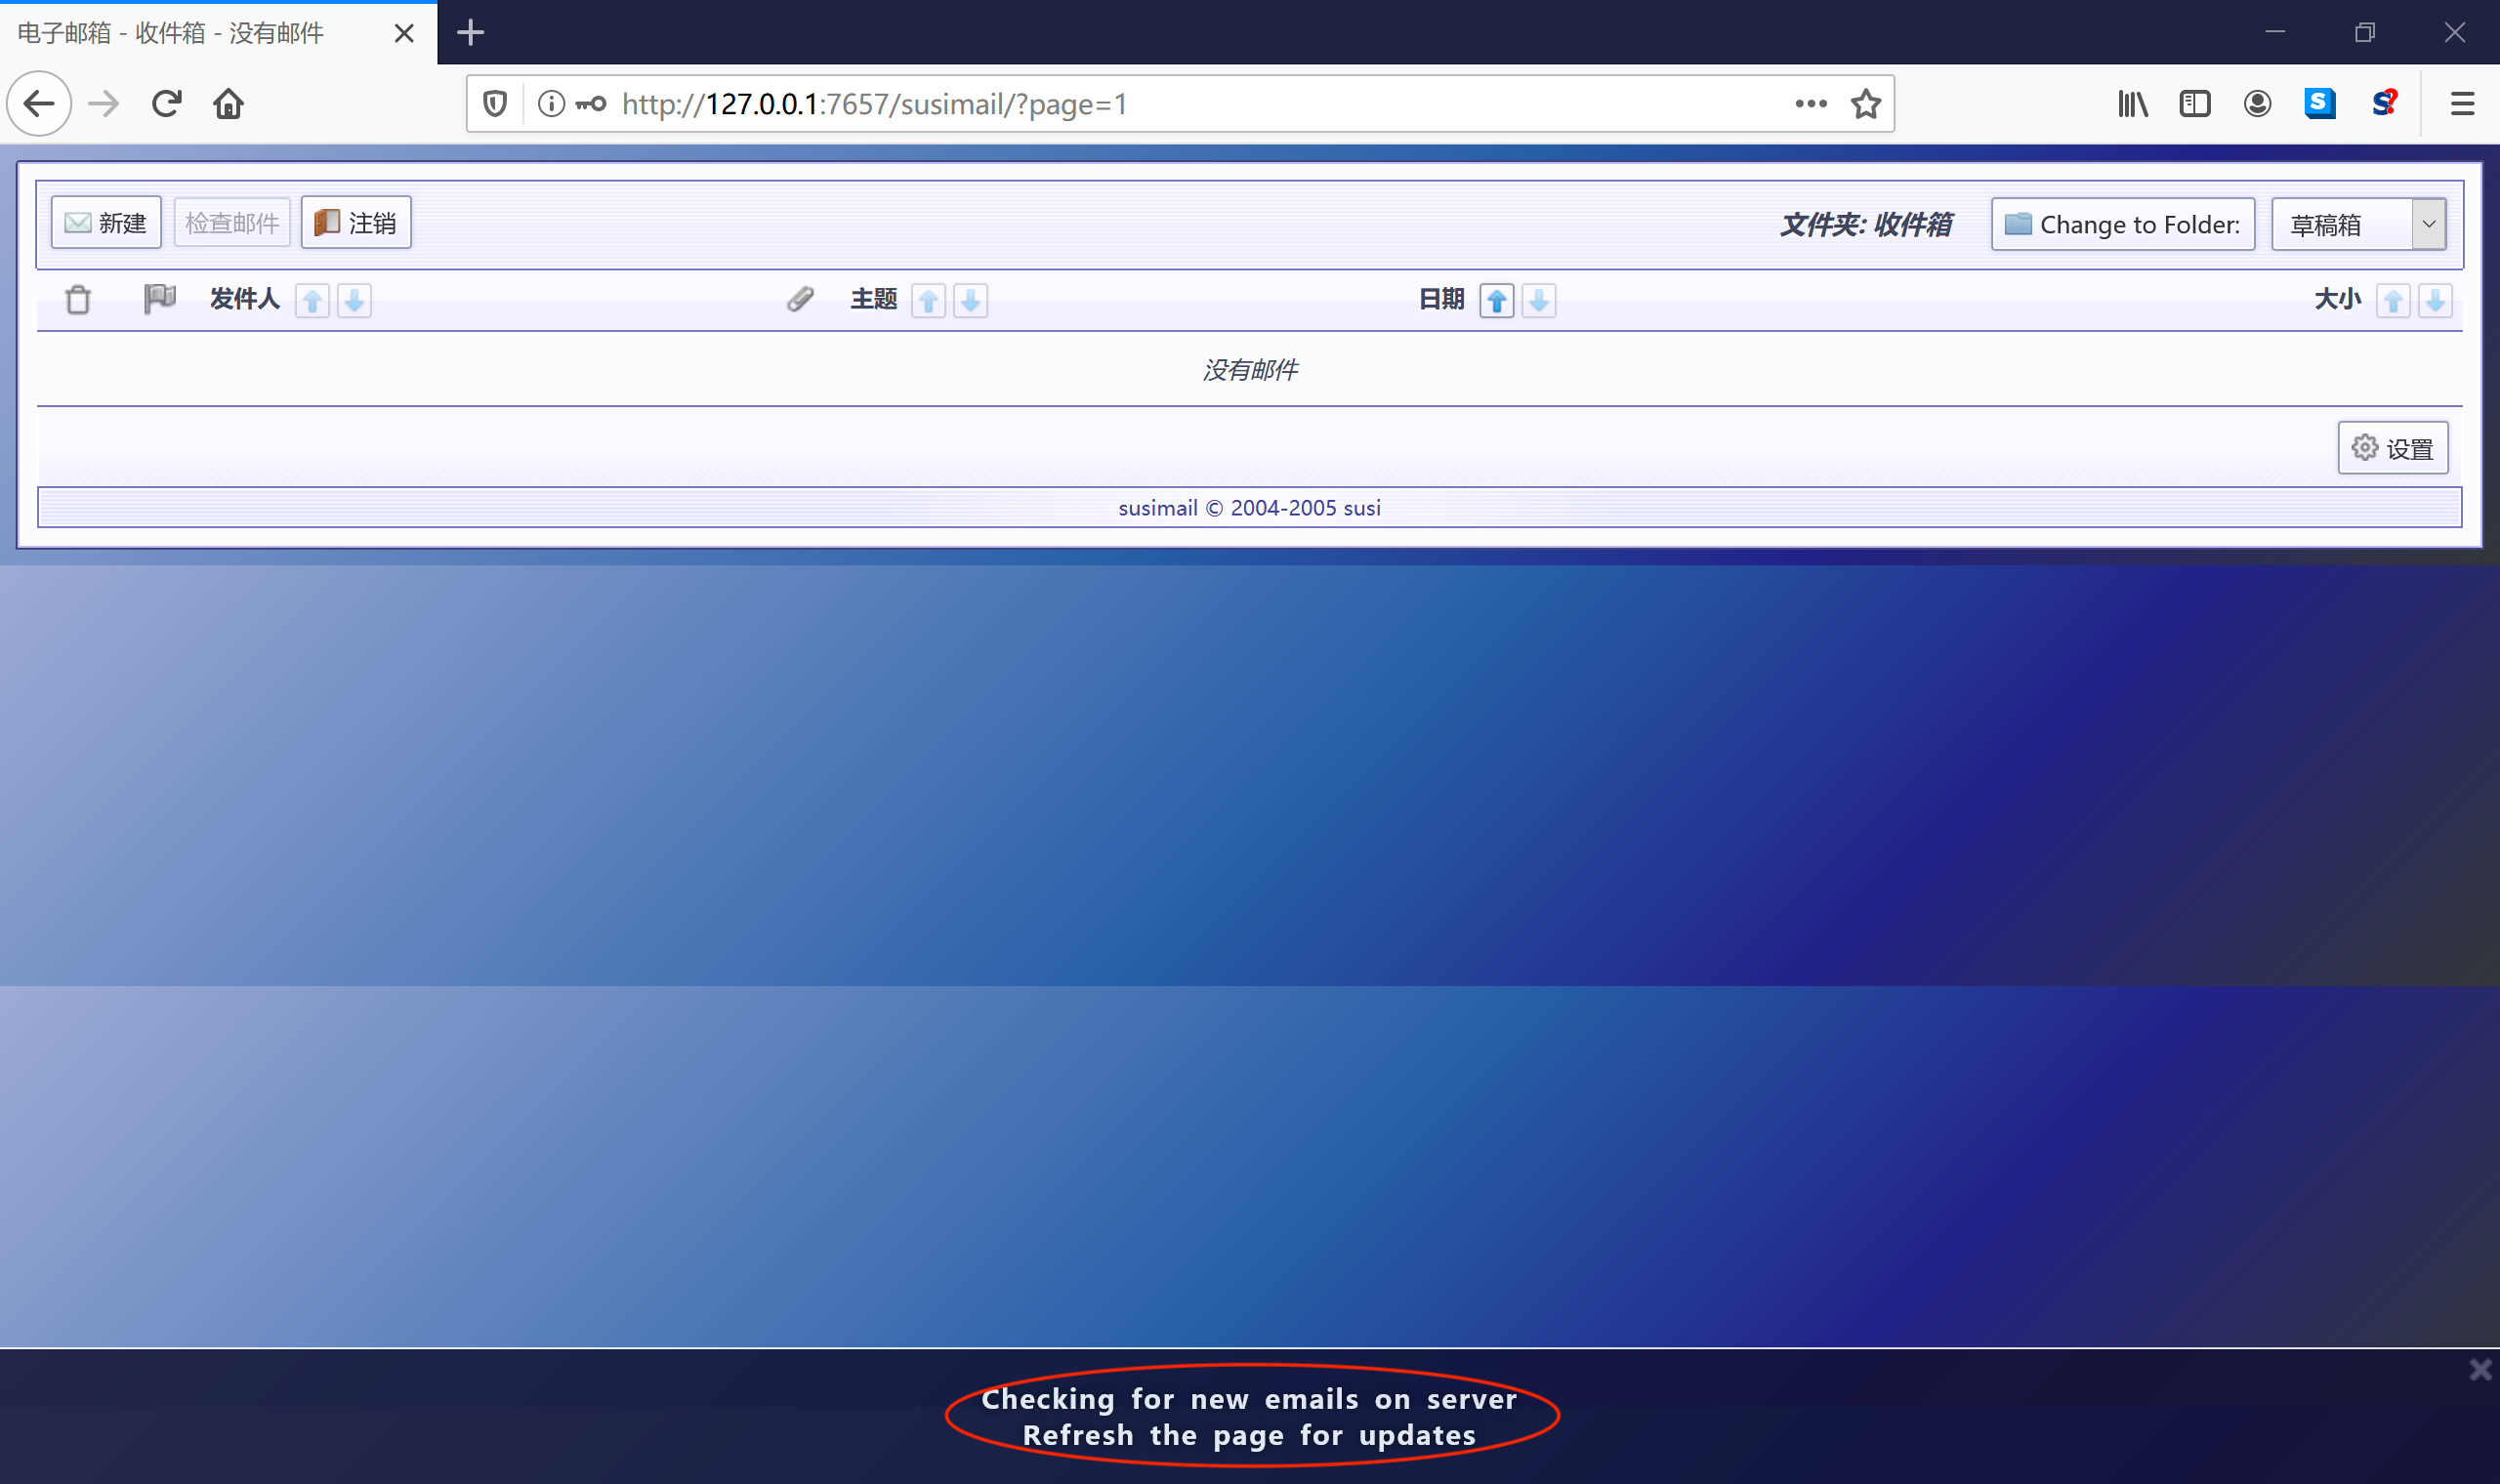Open a new browser tab
Image resolution: width=2500 pixels, height=1484 pixels.
[470, 33]
